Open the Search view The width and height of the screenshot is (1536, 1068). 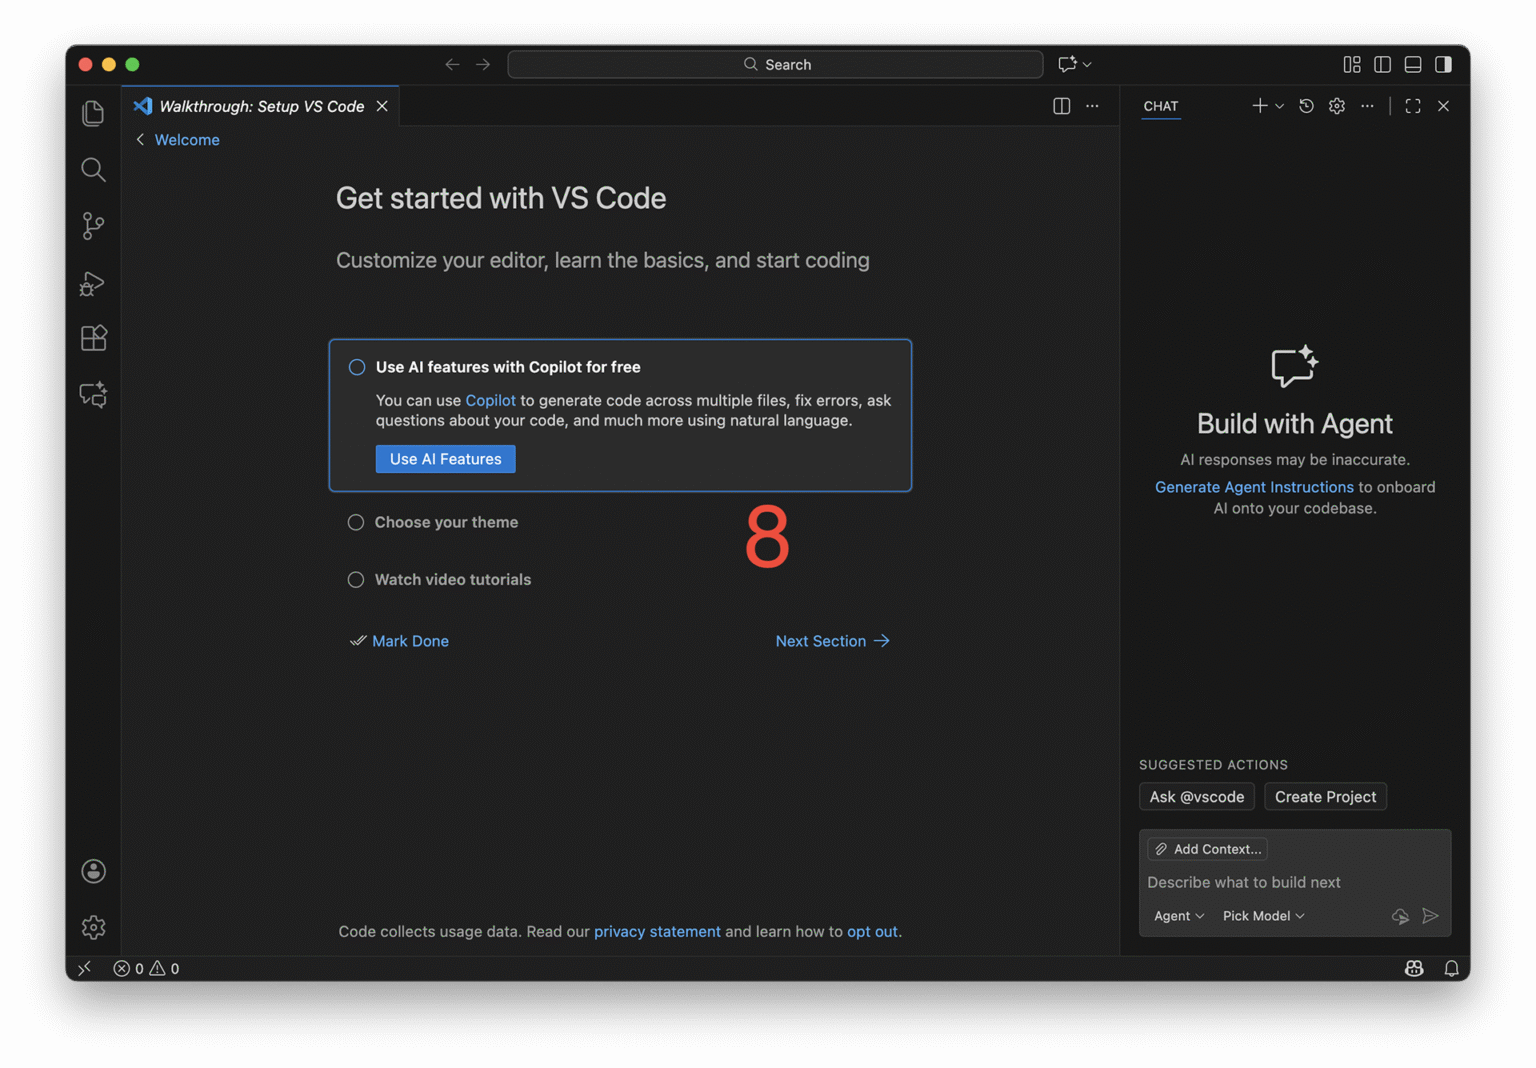(x=93, y=169)
